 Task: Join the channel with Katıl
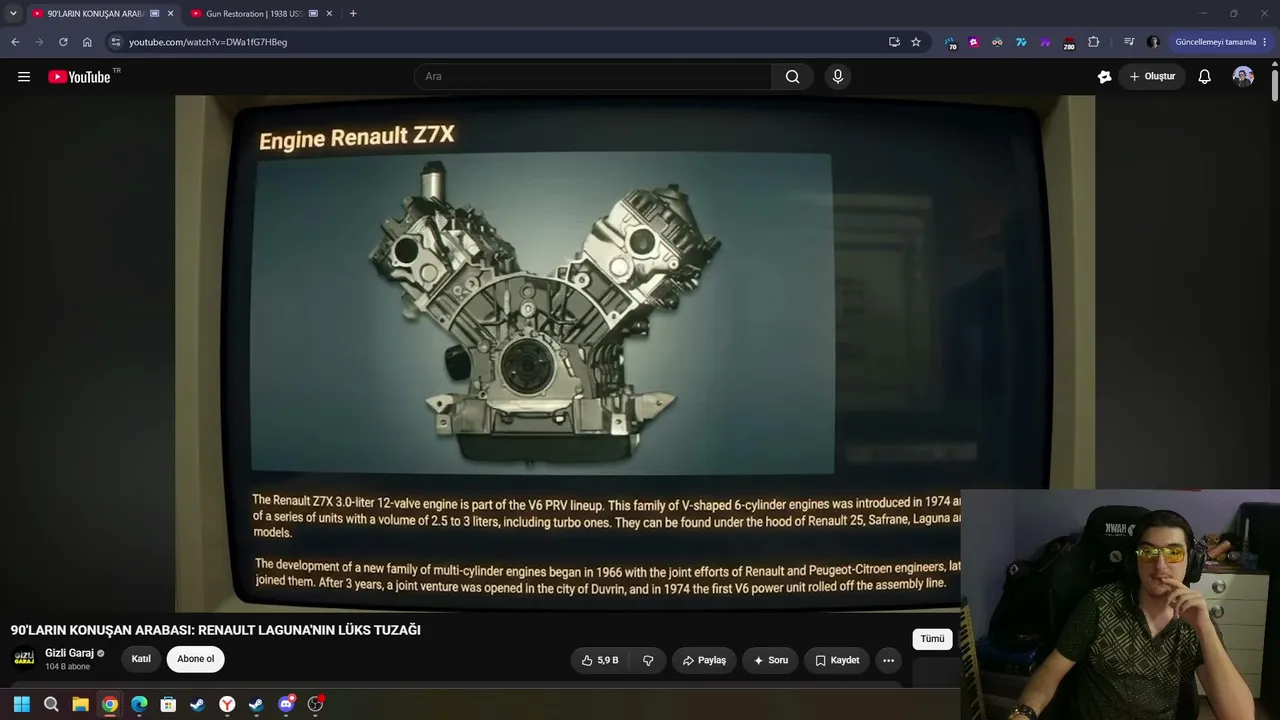(x=141, y=659)
